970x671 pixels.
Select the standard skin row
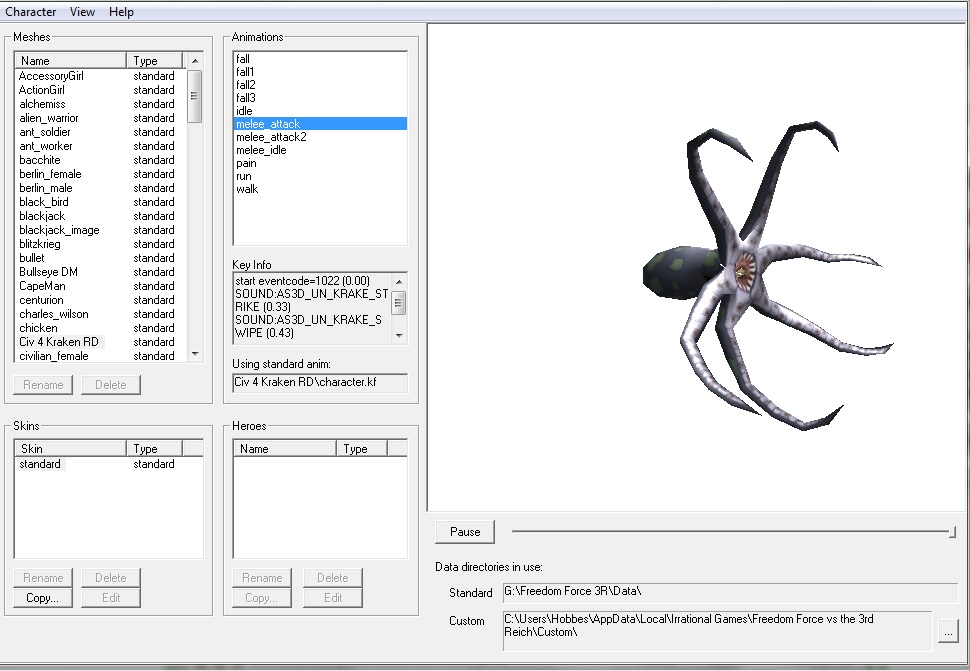pos(108,464)
